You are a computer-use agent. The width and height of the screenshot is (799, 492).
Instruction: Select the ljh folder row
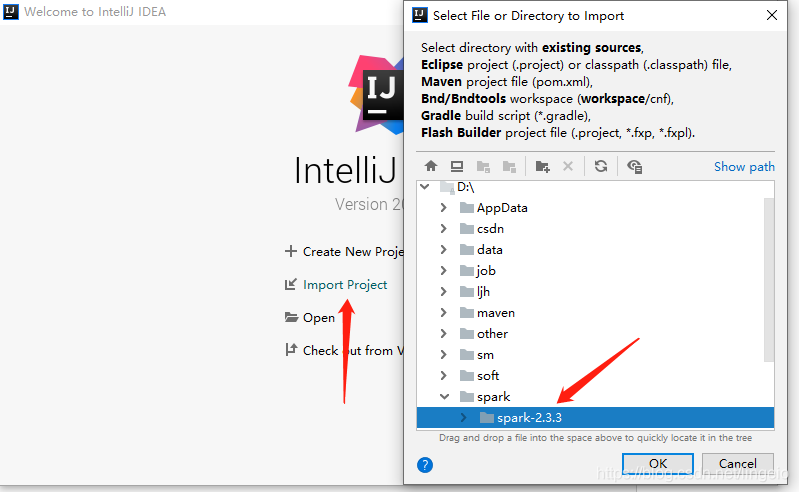click(595, 291)
